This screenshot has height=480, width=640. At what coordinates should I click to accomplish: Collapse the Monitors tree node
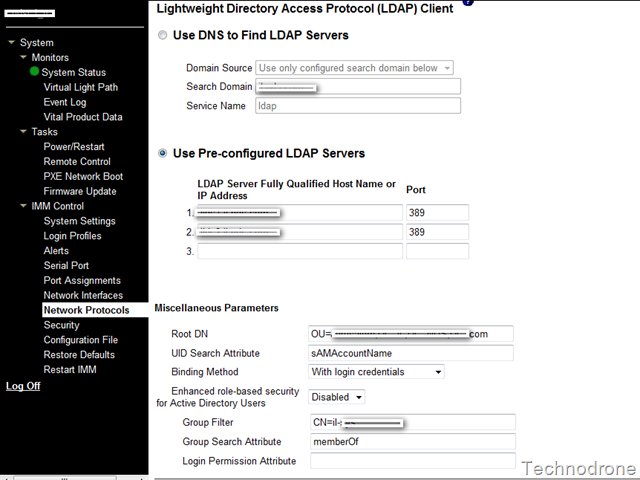(x=23, y=57)
